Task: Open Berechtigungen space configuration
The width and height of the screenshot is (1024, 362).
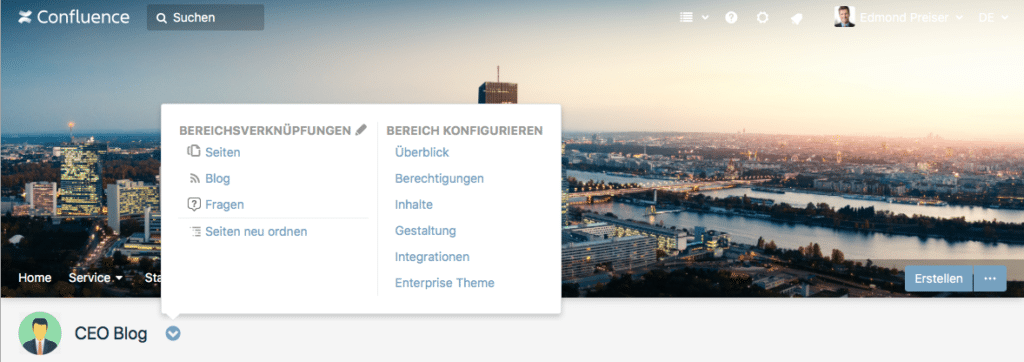Action: tap(440, 178)
